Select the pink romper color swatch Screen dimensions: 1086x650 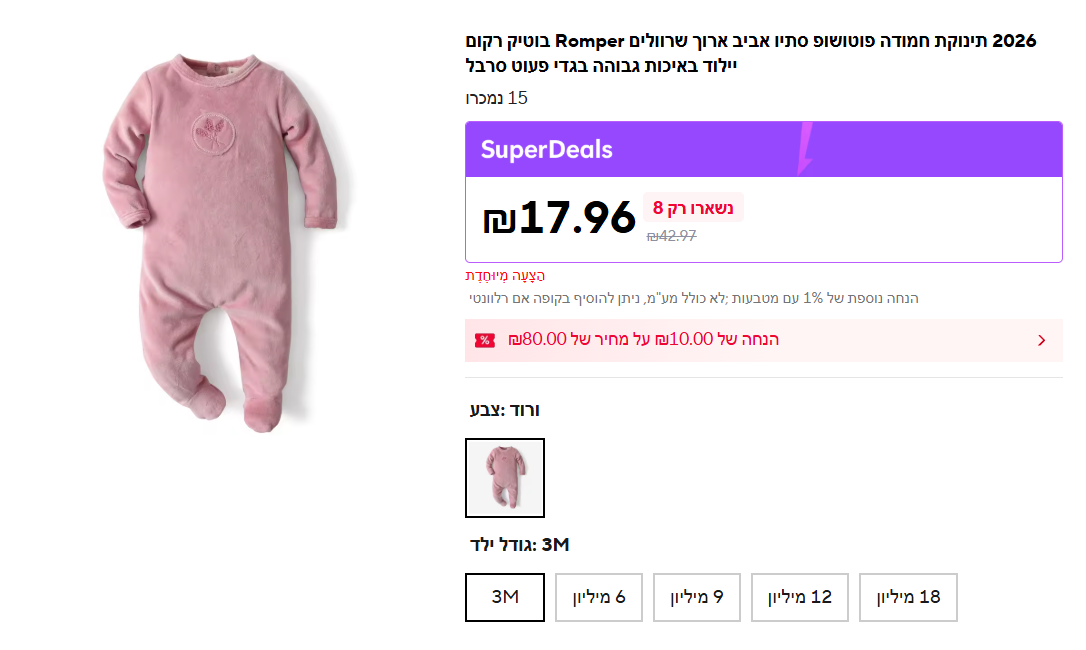point(505,478)
